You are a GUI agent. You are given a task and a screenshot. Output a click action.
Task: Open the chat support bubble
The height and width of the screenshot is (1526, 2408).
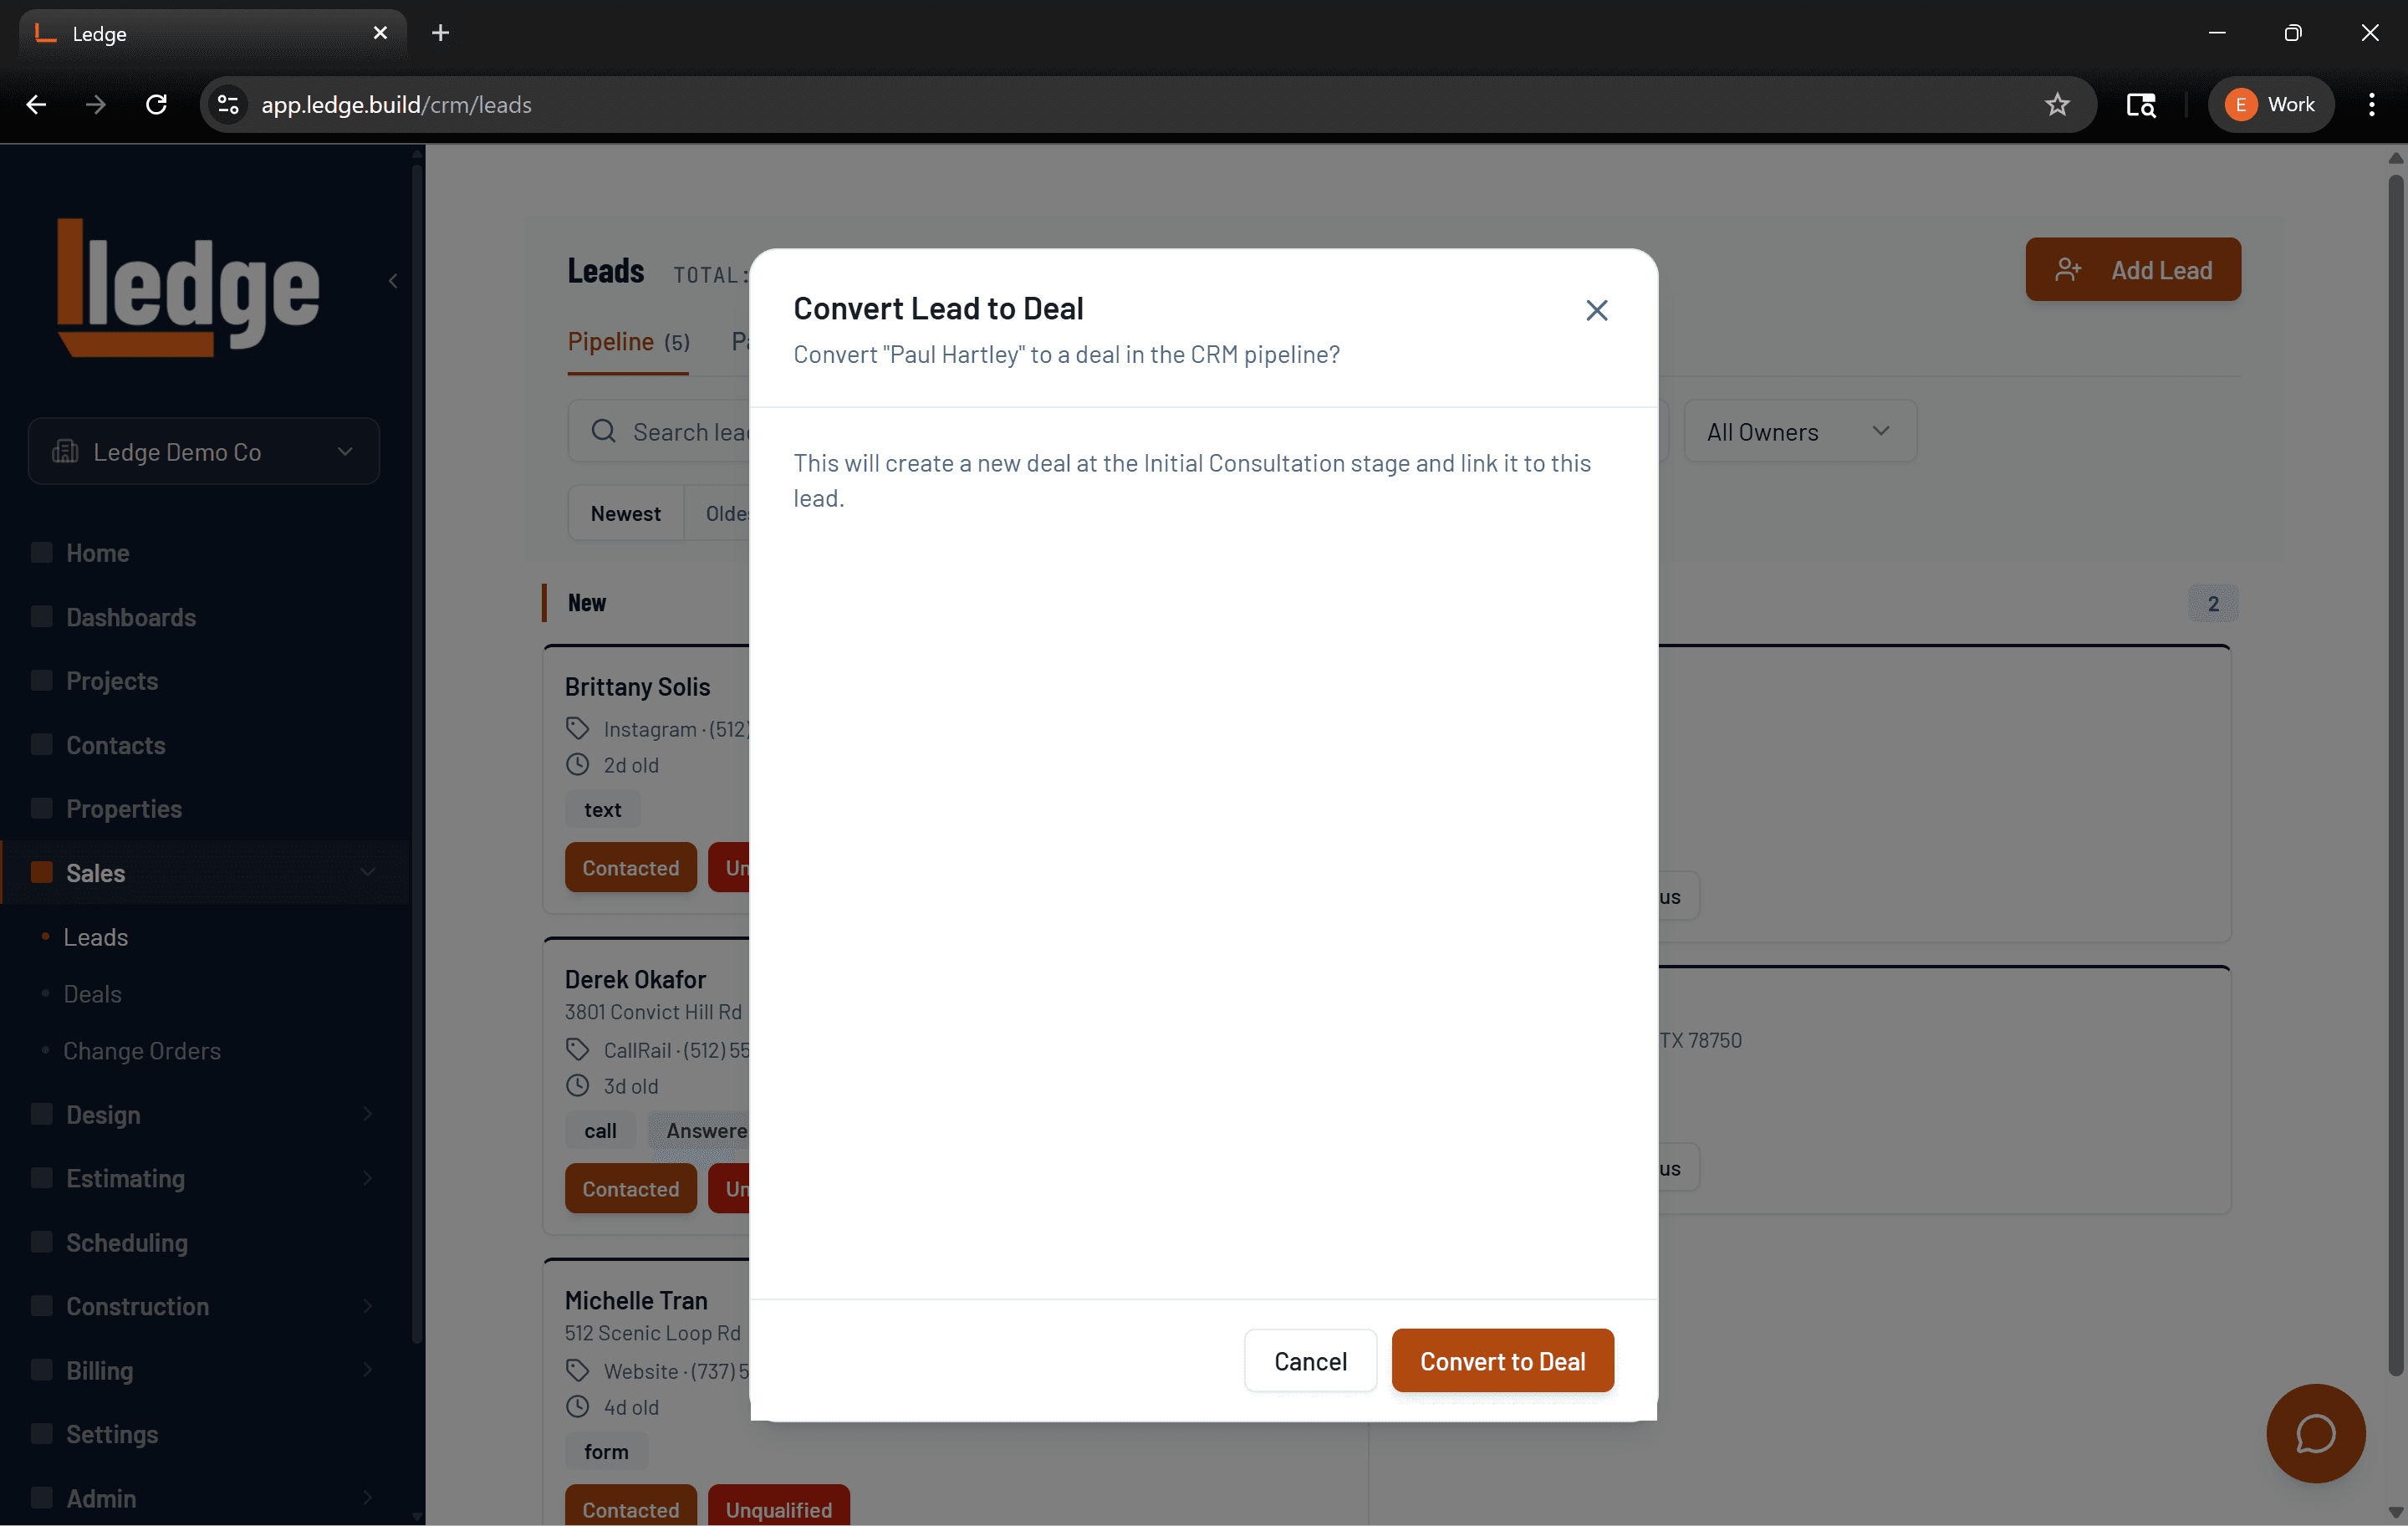pos(2315,1433)
